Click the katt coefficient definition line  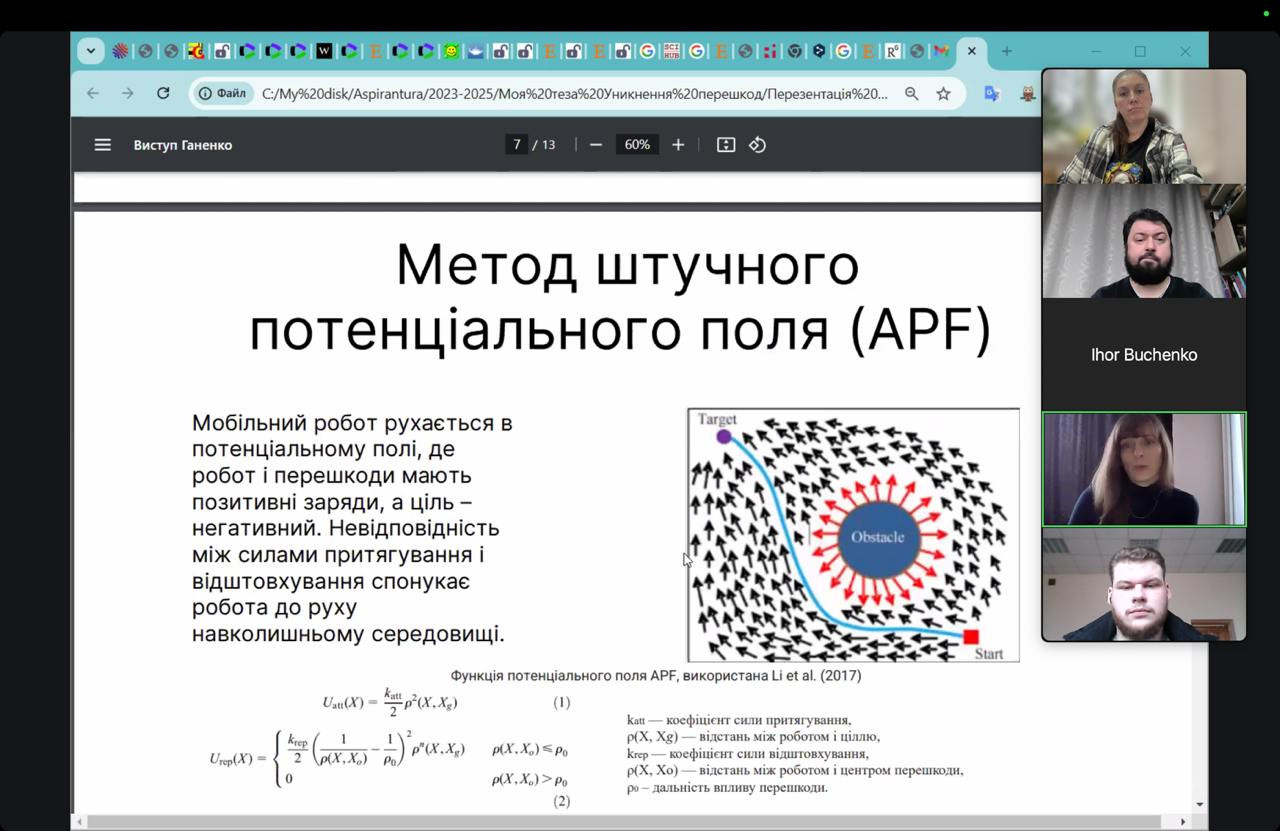[x=739, y=720]
